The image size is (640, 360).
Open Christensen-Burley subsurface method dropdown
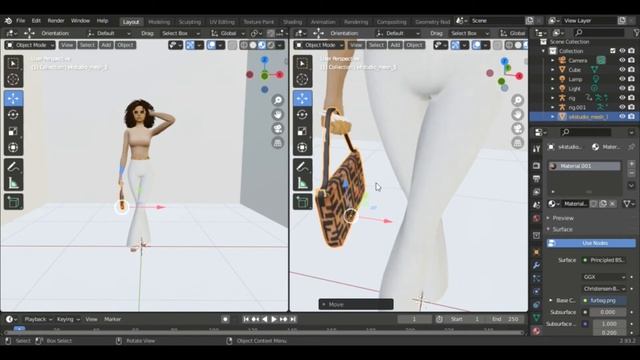tap(604, 289)
